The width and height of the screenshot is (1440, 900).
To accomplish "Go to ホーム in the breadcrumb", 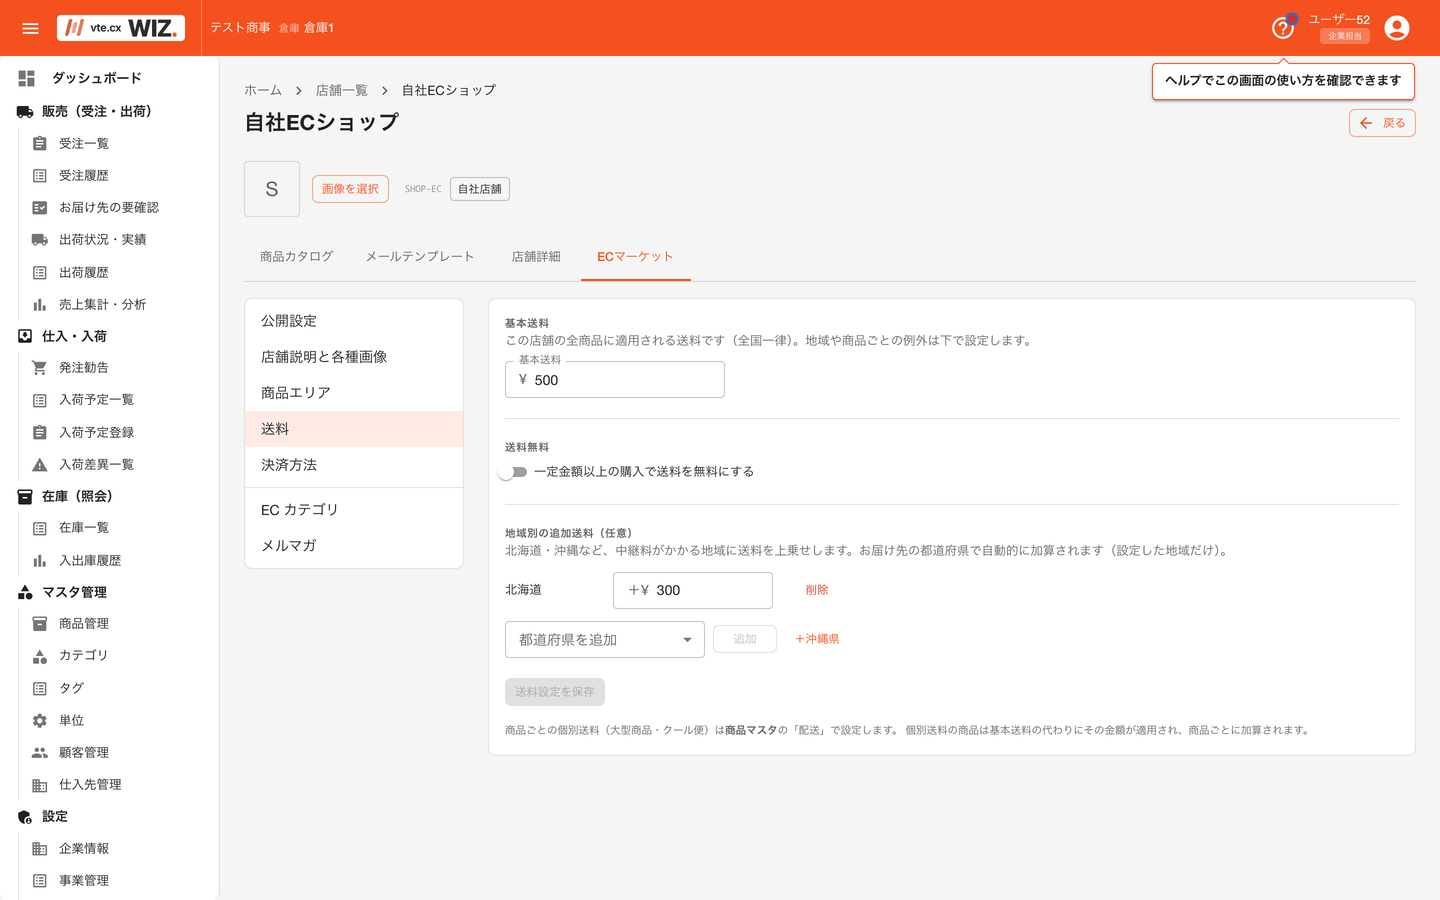I will coord(263,90).
